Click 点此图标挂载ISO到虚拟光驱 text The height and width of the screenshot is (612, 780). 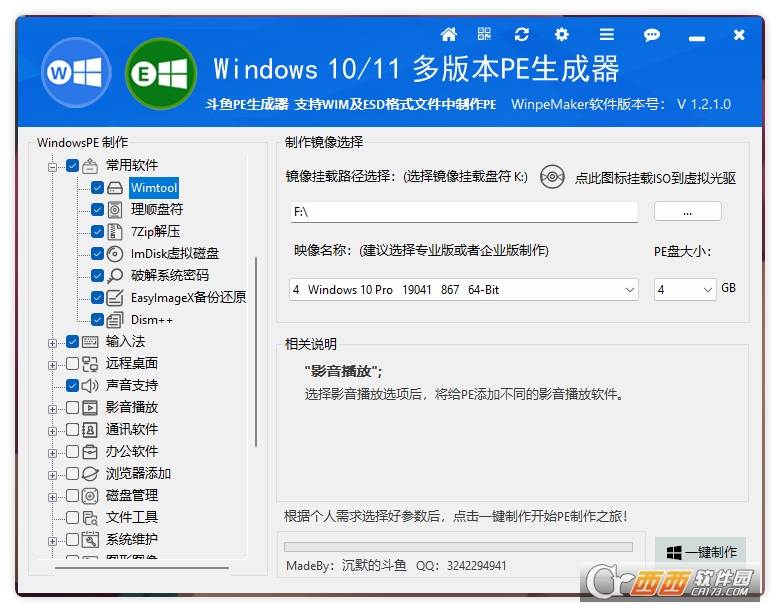coord(655,178)
